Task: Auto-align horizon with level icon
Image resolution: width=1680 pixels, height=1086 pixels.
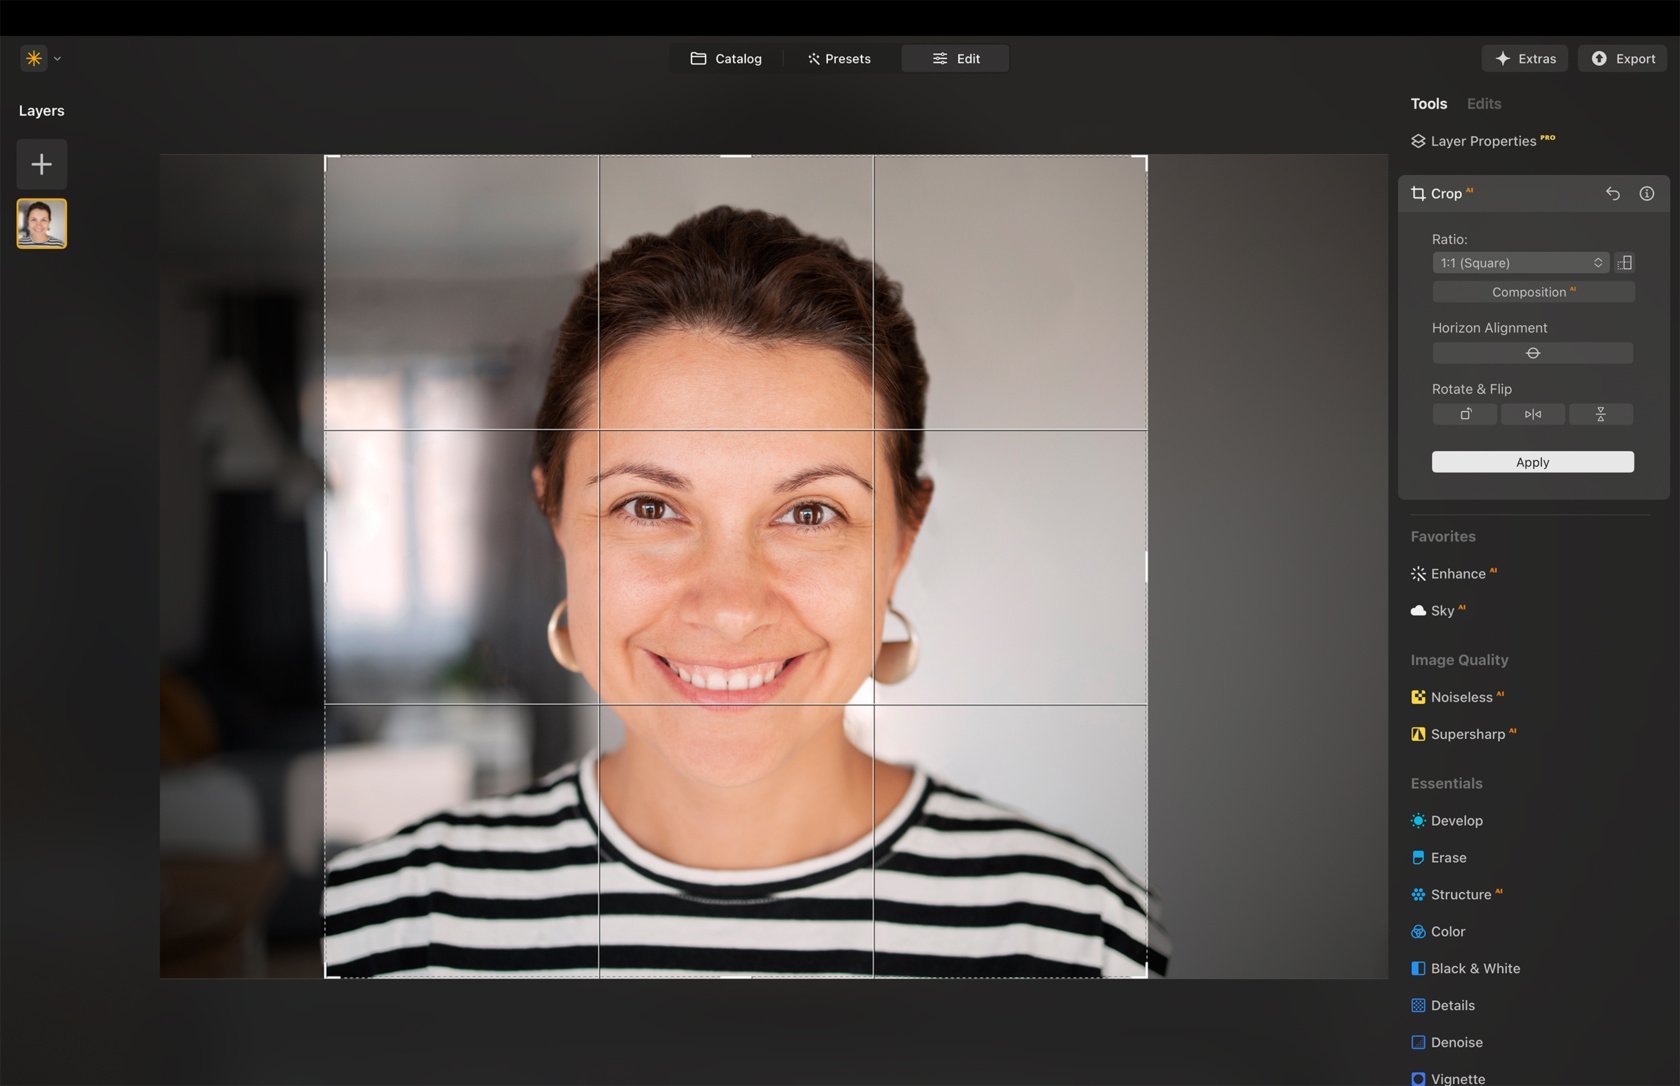Action: coord(1532,353)
